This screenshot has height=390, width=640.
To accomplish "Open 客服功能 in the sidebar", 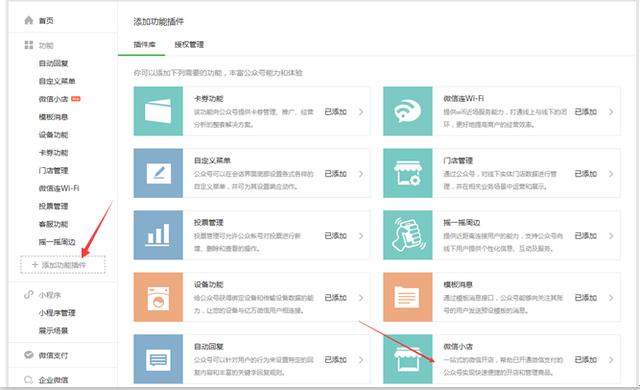I will pos(53,224).
